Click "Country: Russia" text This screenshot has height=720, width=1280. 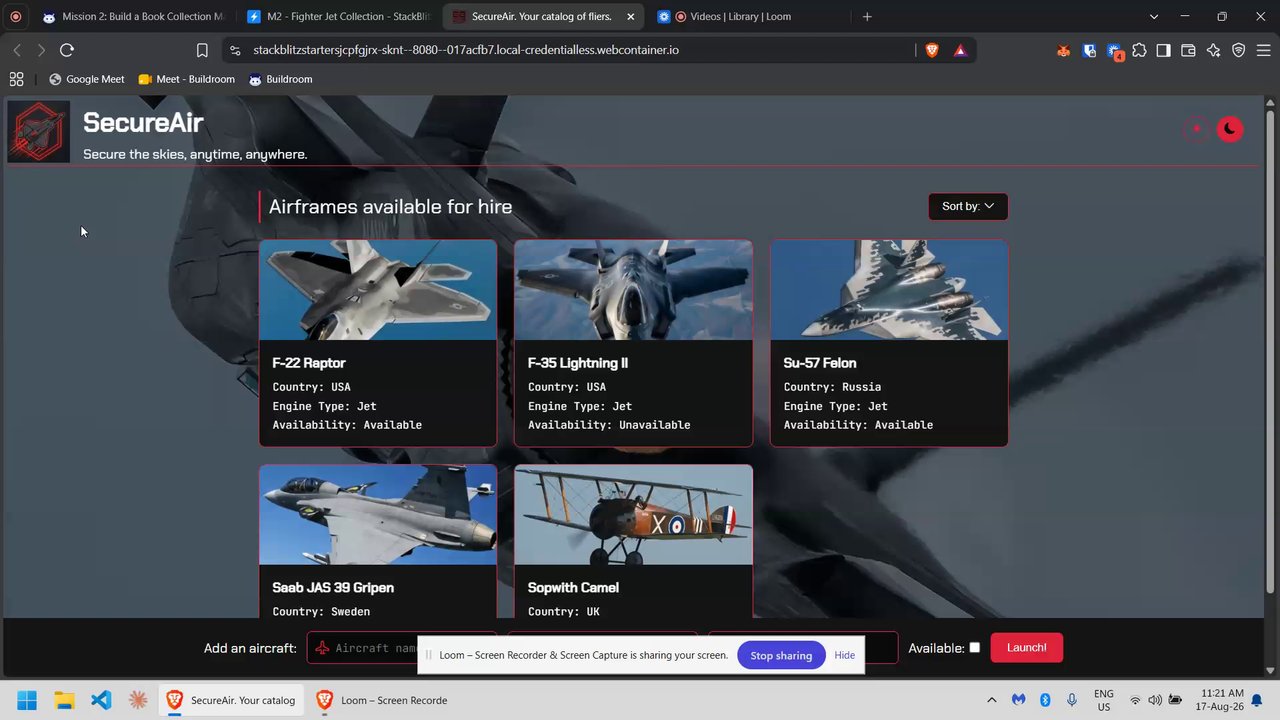coord(832,387)
